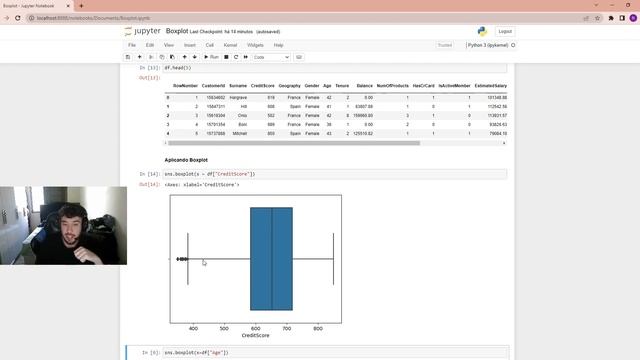Click the webcam overlay video
Image resolution: width=640 pixels, height=360 pixels.
coord(63,226)
